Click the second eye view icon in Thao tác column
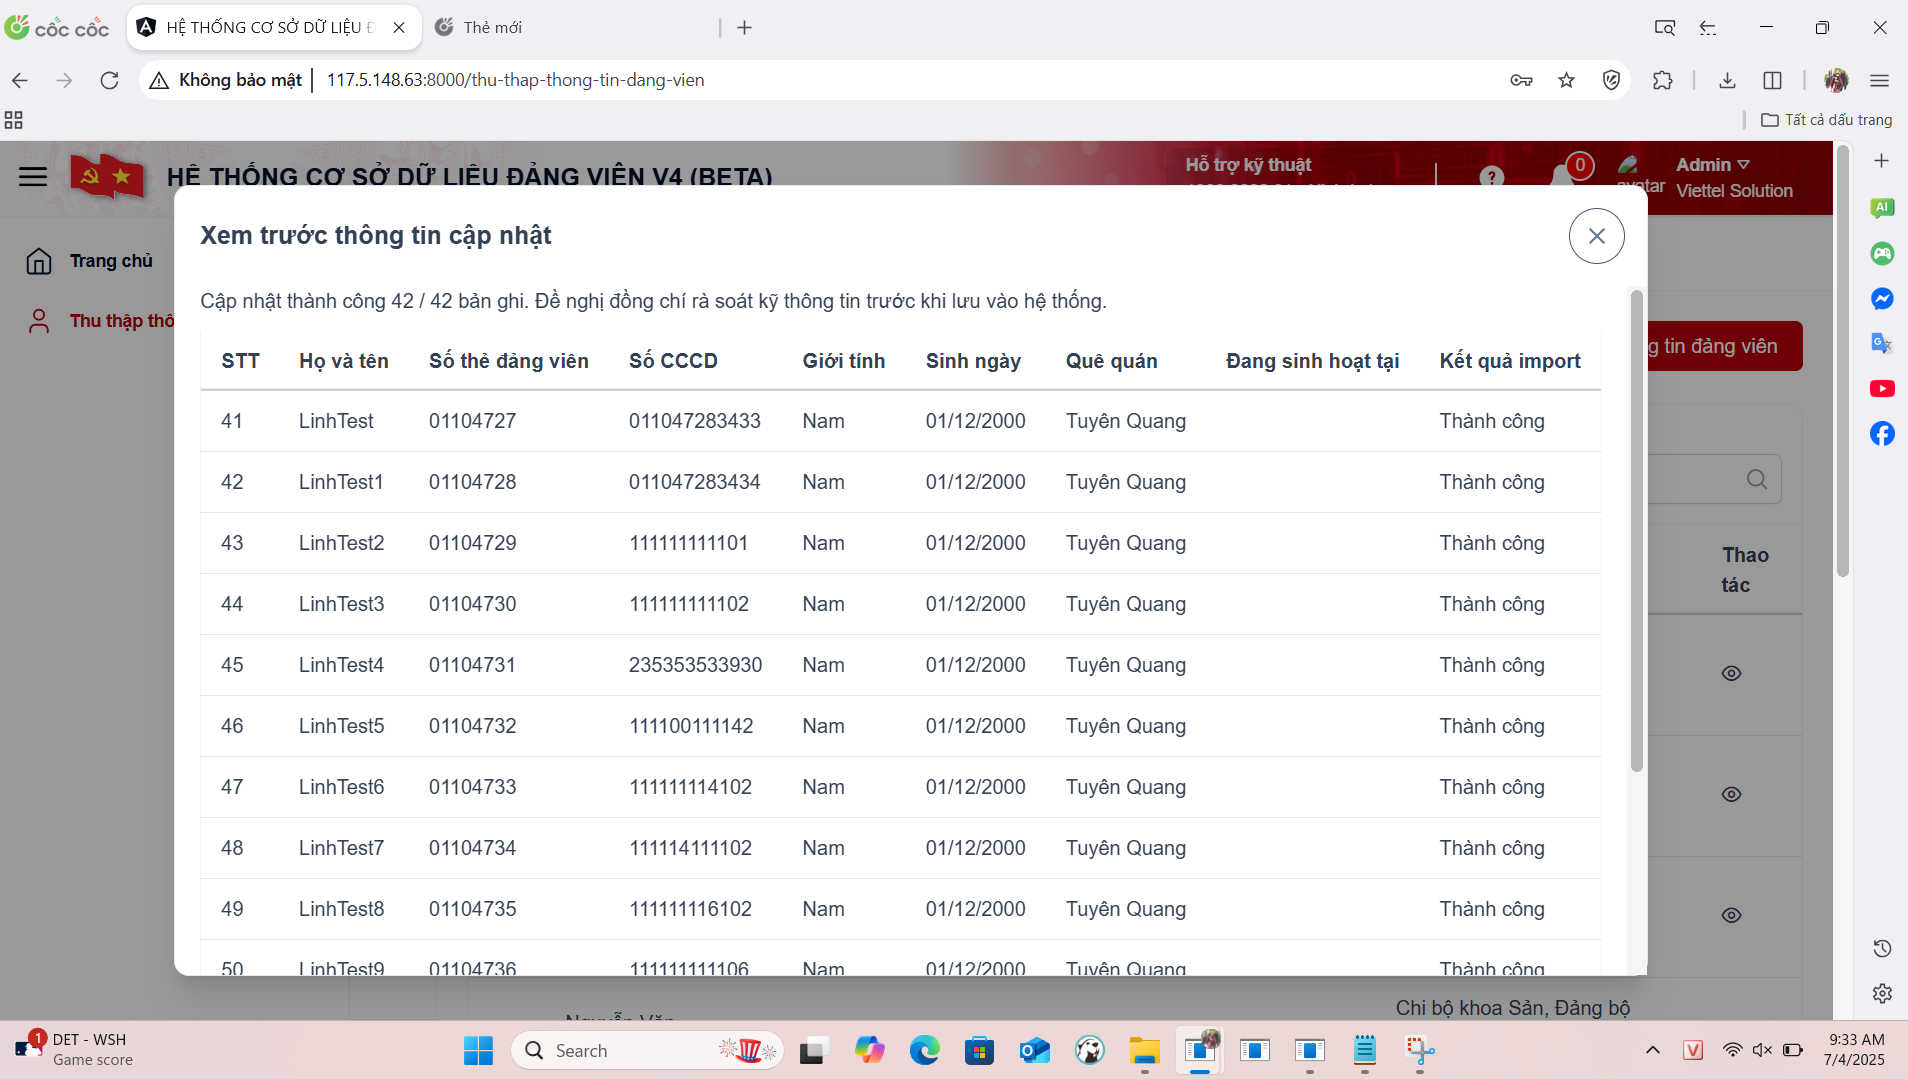This screenshot has width=1908, height=1079. tap(1731, 795)
